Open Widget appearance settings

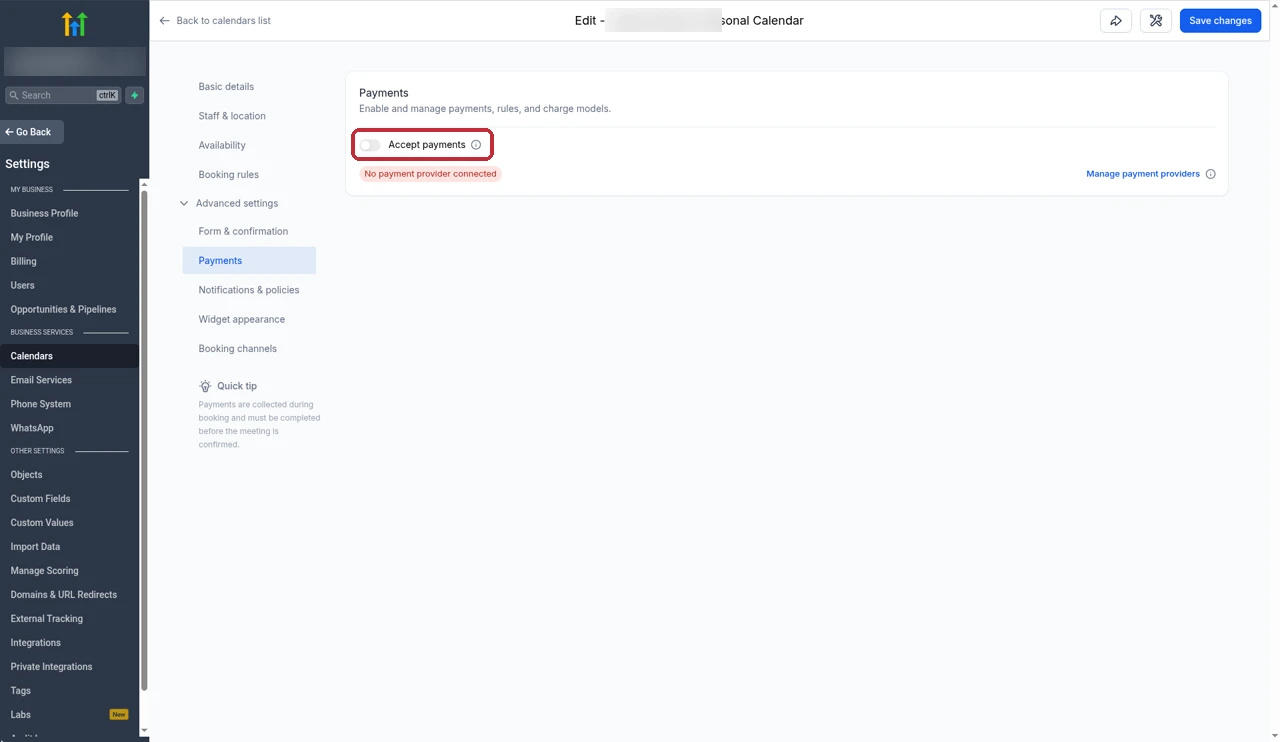242,319
